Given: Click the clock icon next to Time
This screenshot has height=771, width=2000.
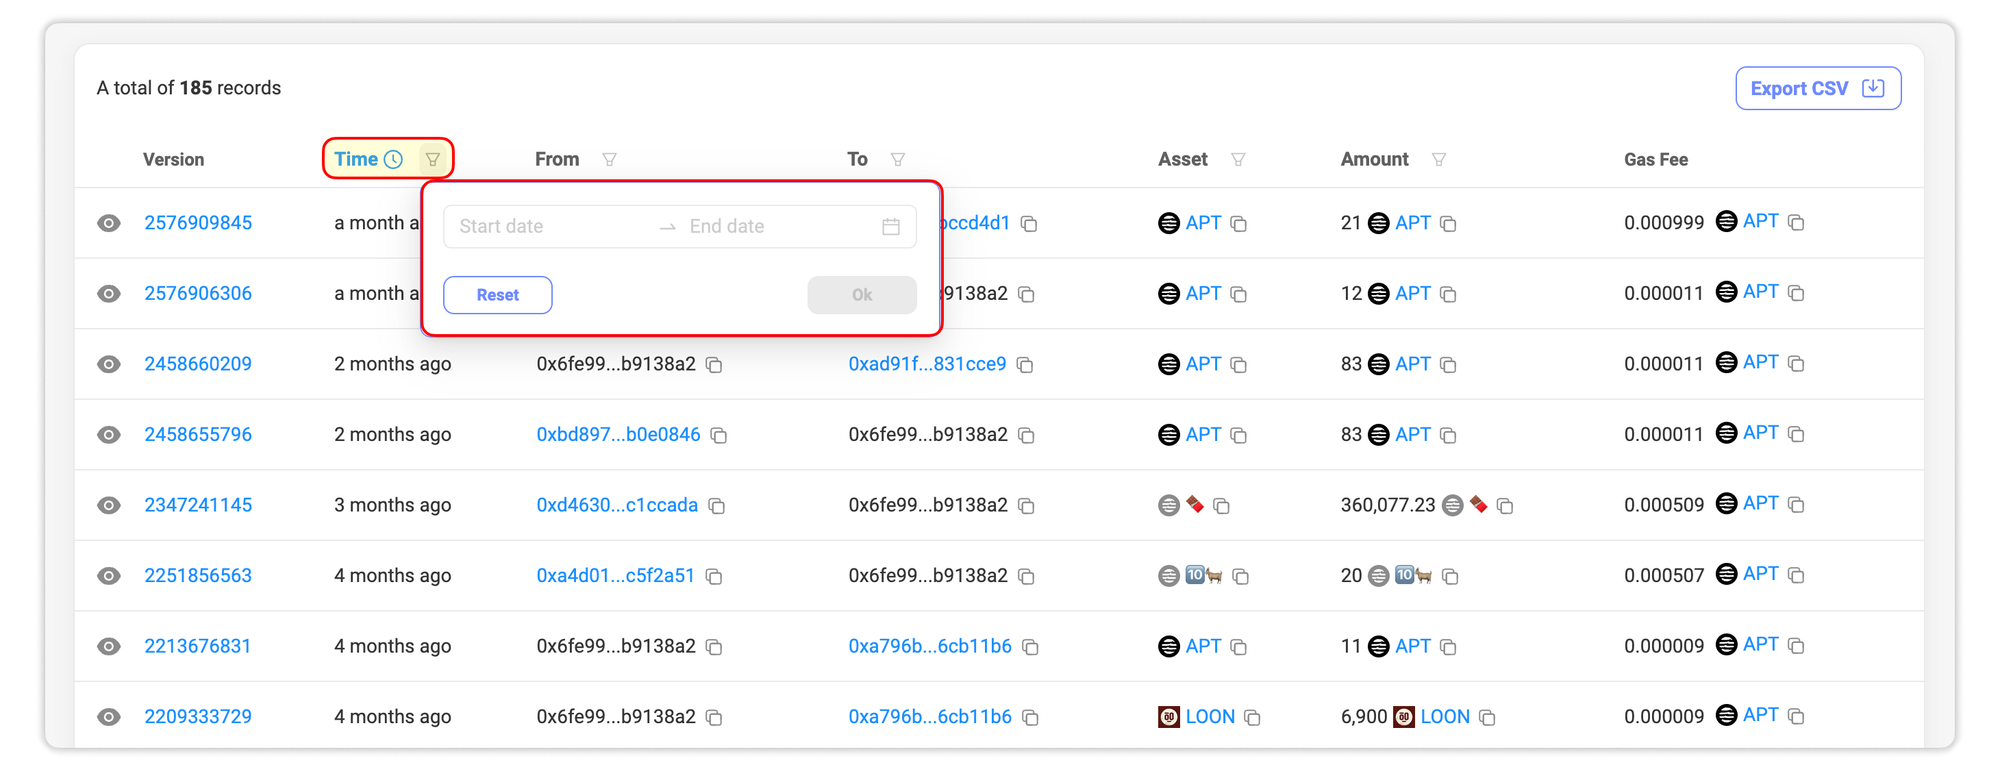Looking at the screenshot, I should coord(394,160).
